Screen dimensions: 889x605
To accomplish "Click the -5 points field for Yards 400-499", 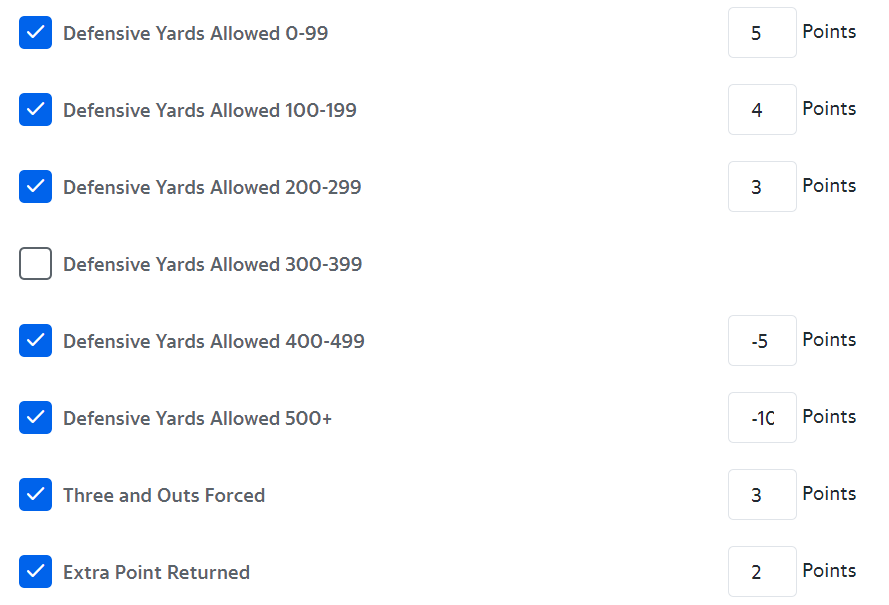I will (762, 341).
